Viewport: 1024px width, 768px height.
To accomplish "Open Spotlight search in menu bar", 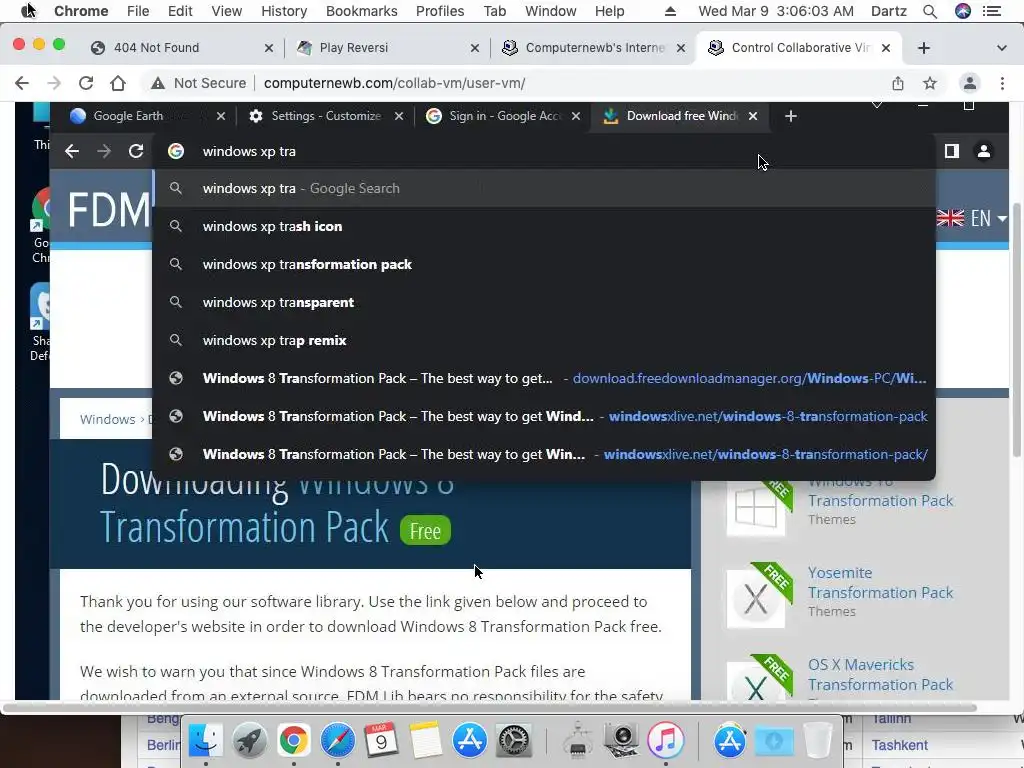I will point(930,11).
